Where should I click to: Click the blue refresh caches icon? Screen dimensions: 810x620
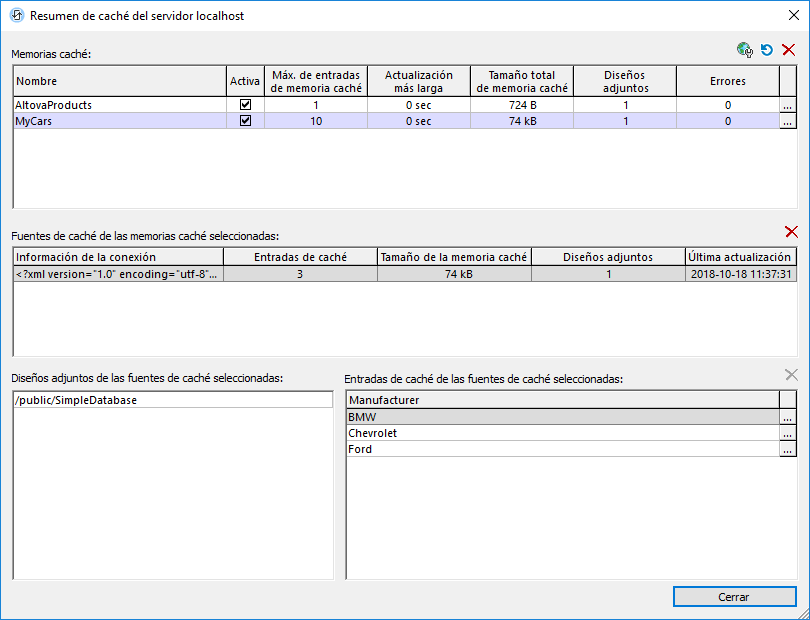(767, 50)
